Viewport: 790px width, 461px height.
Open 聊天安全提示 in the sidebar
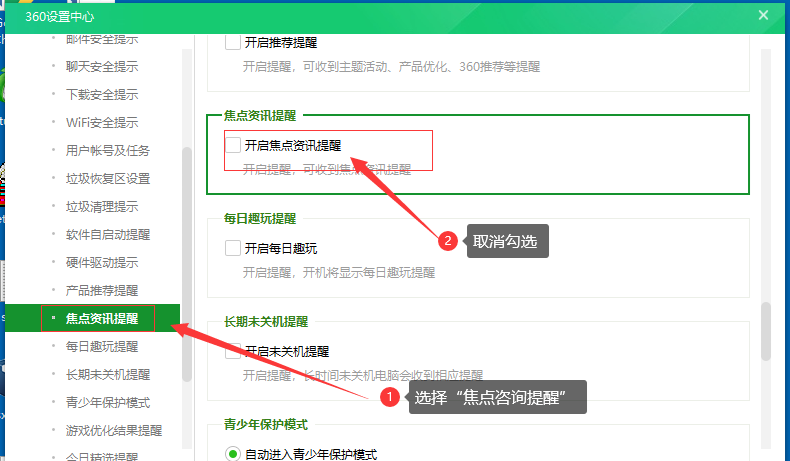[x=102, y=67]
